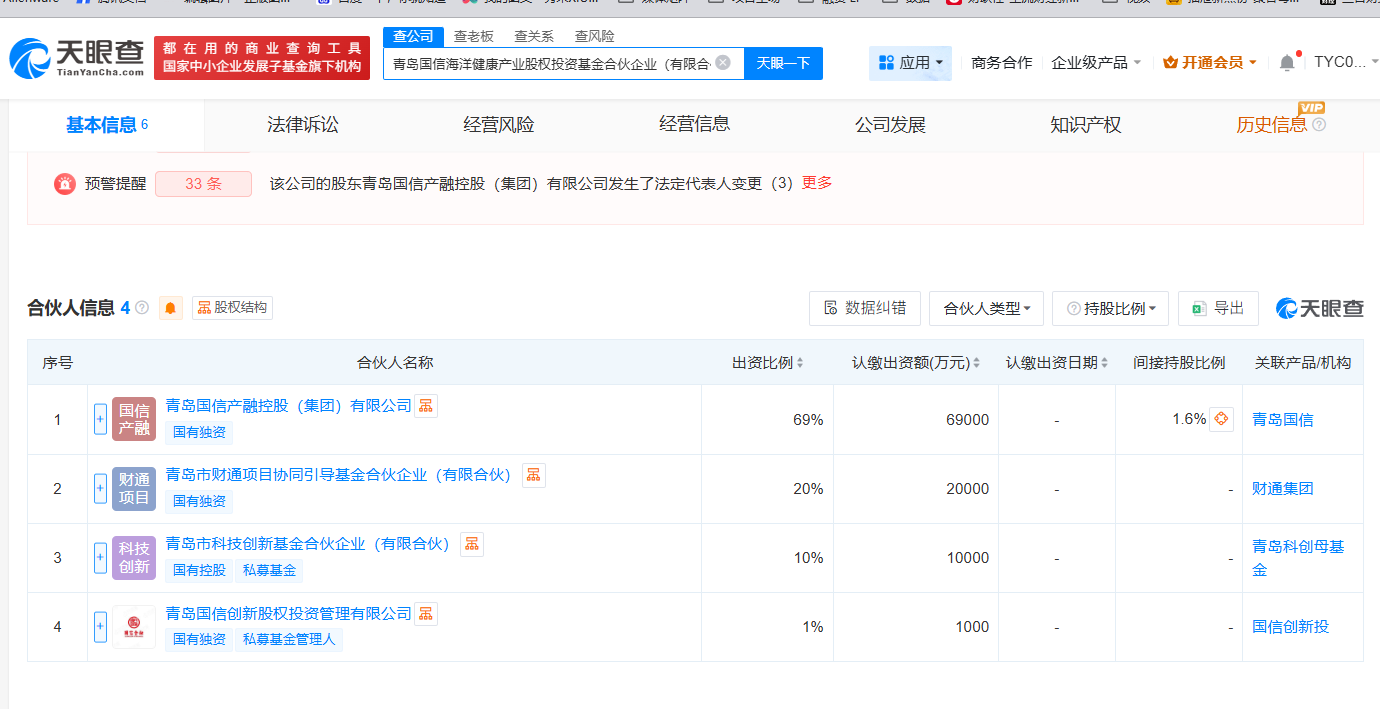Expand row 3 科技创新 partner plus button
The width and height of the screenshot is (1380, 709).
[x=100, y=557]
